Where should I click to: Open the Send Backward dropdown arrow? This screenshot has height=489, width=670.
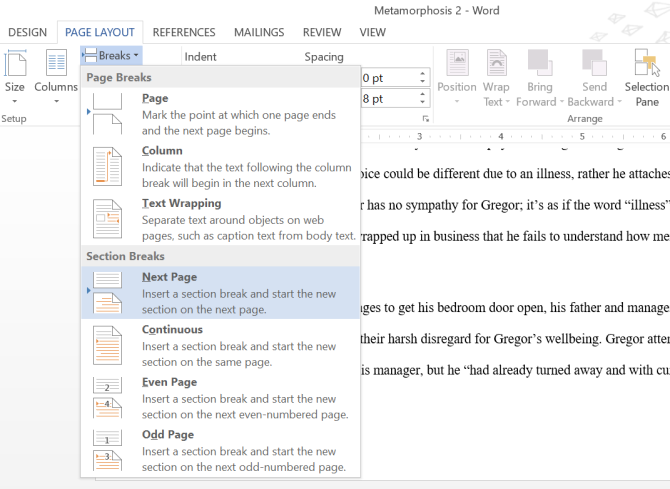[619, 102]
